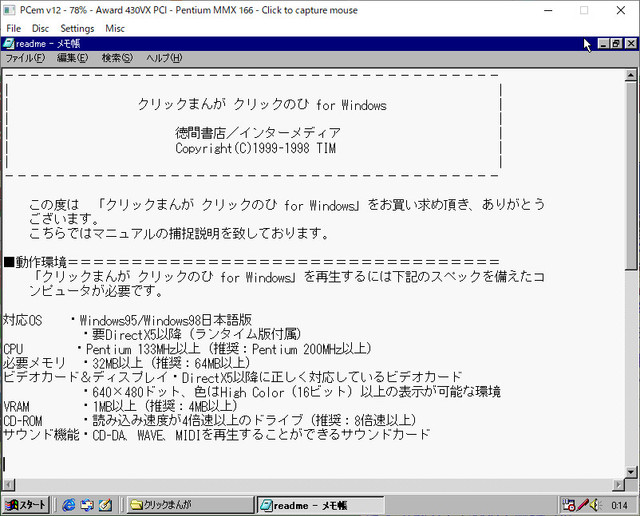The image size is (640, 516).
Task: Open Notepad ファイル(F) menu
Action: [x=25, y=58]
